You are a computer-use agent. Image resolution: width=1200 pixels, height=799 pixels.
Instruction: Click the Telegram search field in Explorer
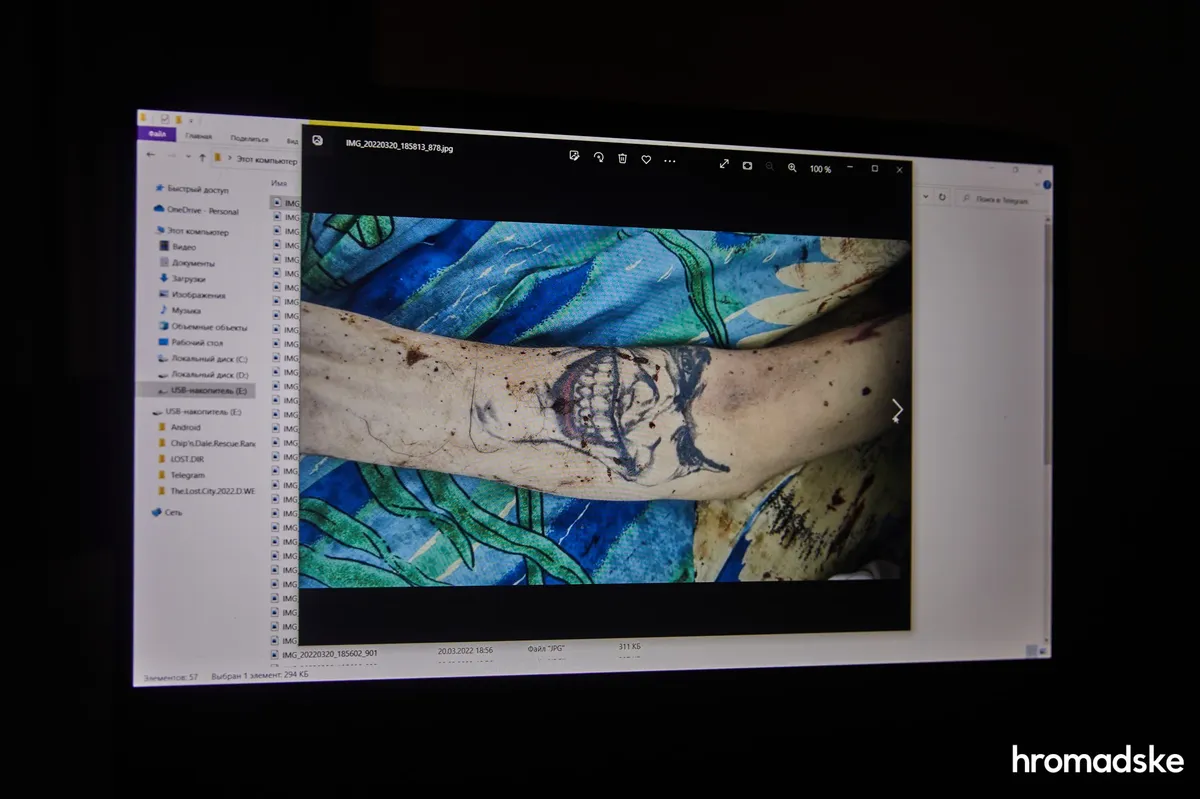[x=1000, y=201]
